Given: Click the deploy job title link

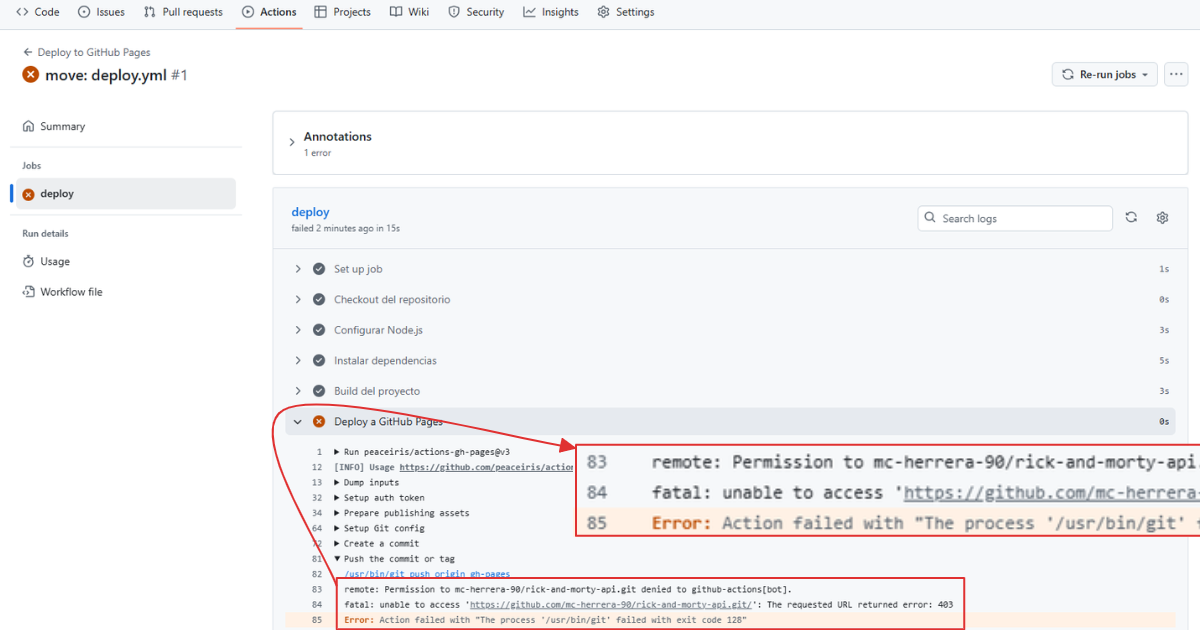Looking at the screenshot, I should coord(310,212).
